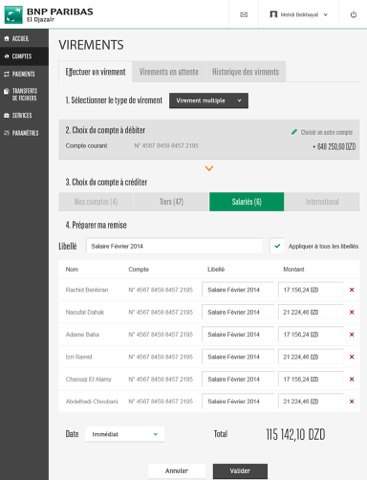The height and width of the screenshot is (480, 367).
Task: Edit the Montant field for Abdelhadi Choubani
Action: pyautogui.click(x=311, y=402)
